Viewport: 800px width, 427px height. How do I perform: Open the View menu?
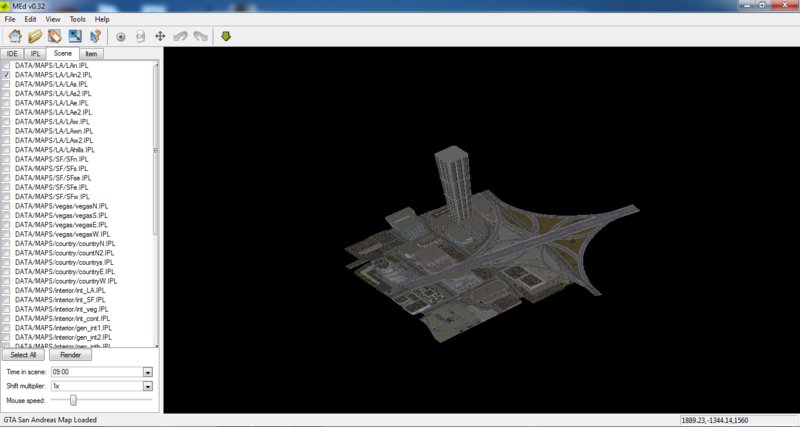[53, 19]
